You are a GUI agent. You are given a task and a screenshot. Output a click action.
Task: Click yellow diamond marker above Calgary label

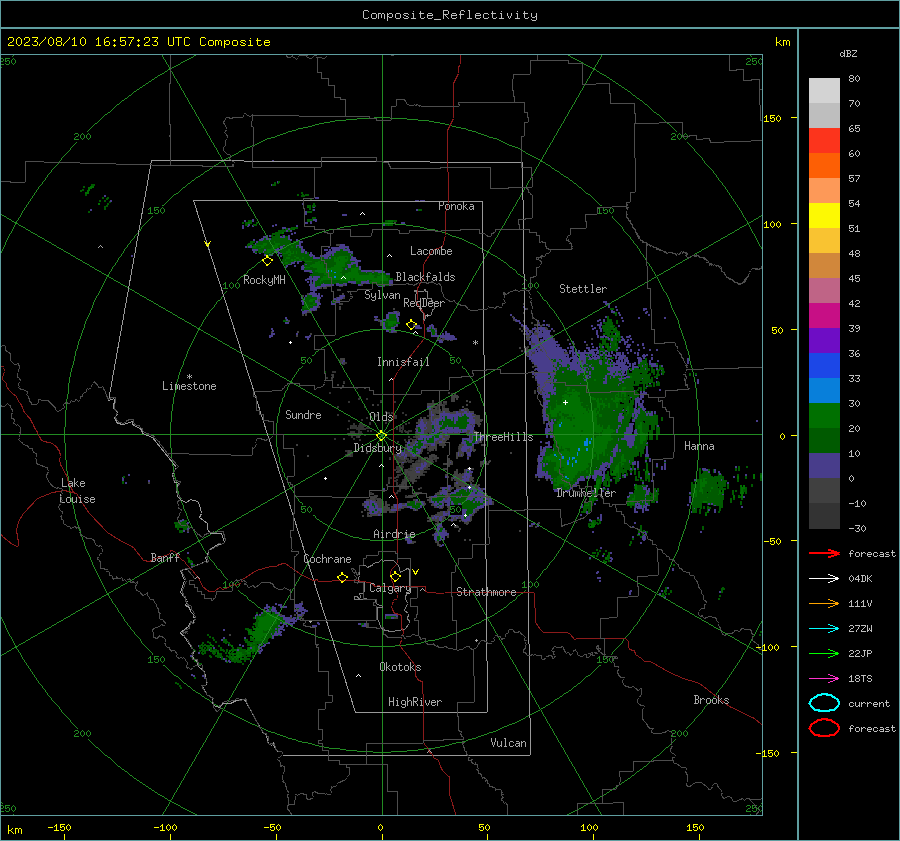(395, 576)
